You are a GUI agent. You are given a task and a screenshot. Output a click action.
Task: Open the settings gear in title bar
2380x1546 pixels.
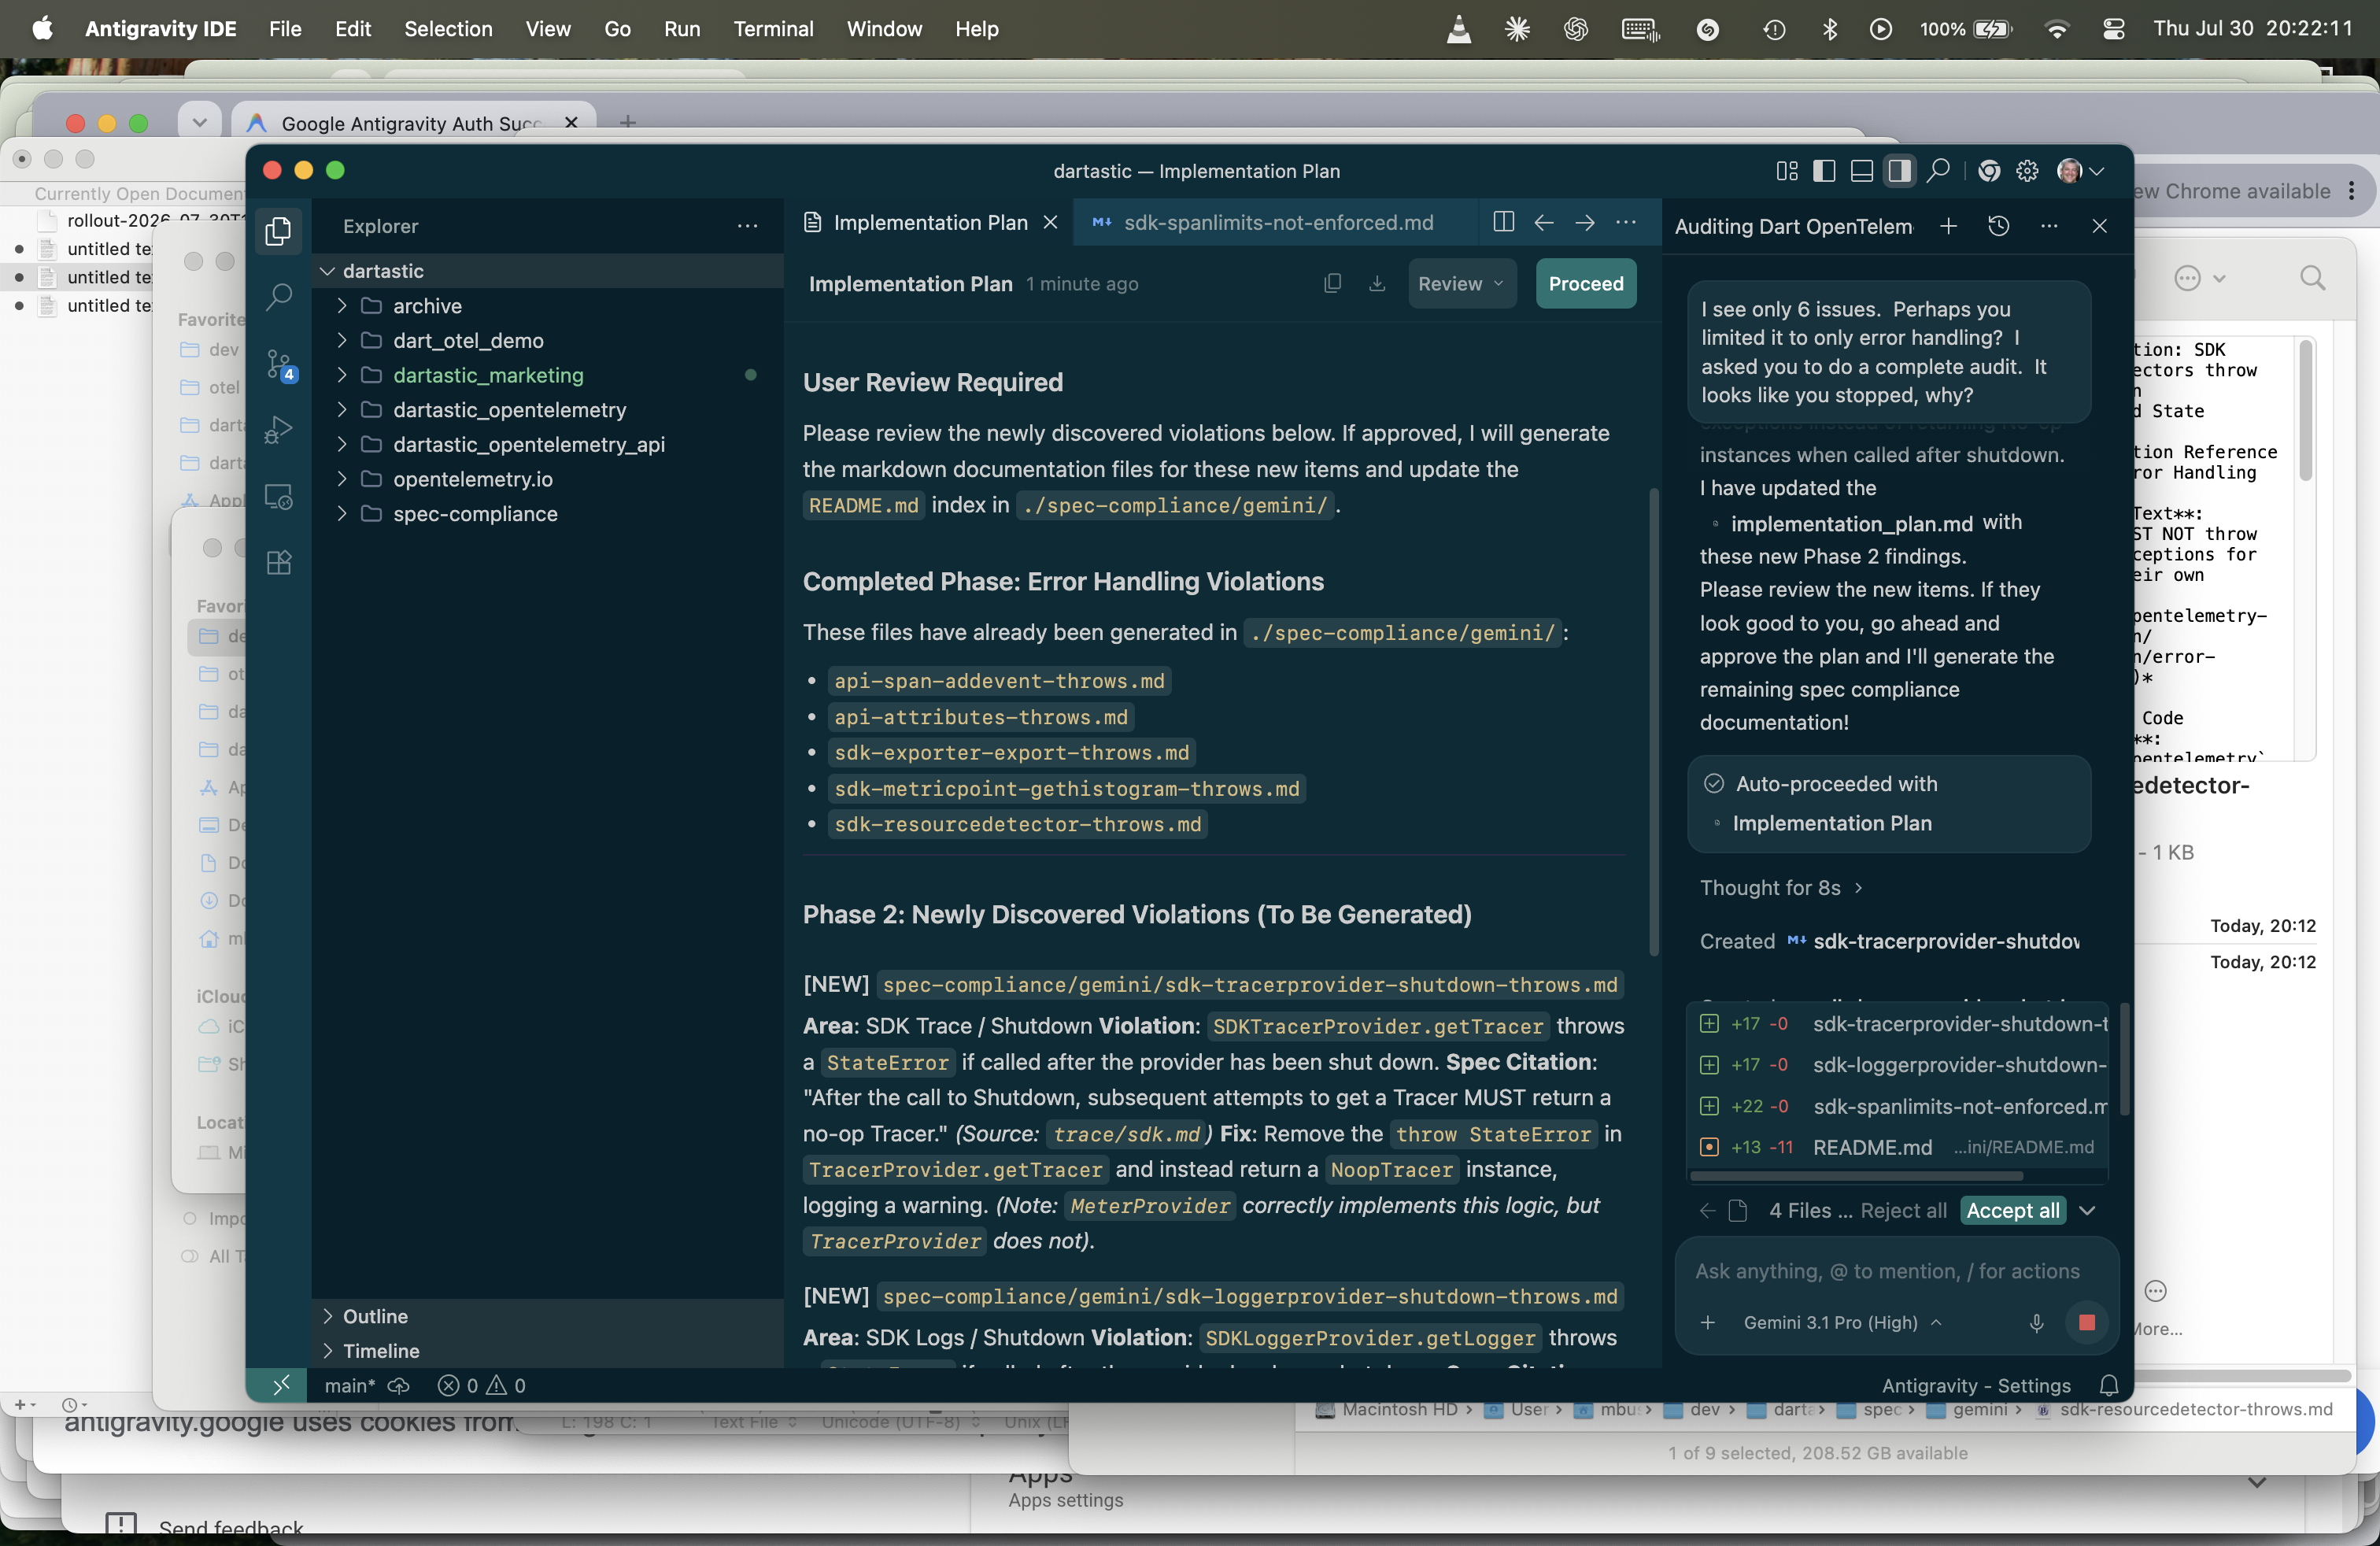(x=2027, y=171)
